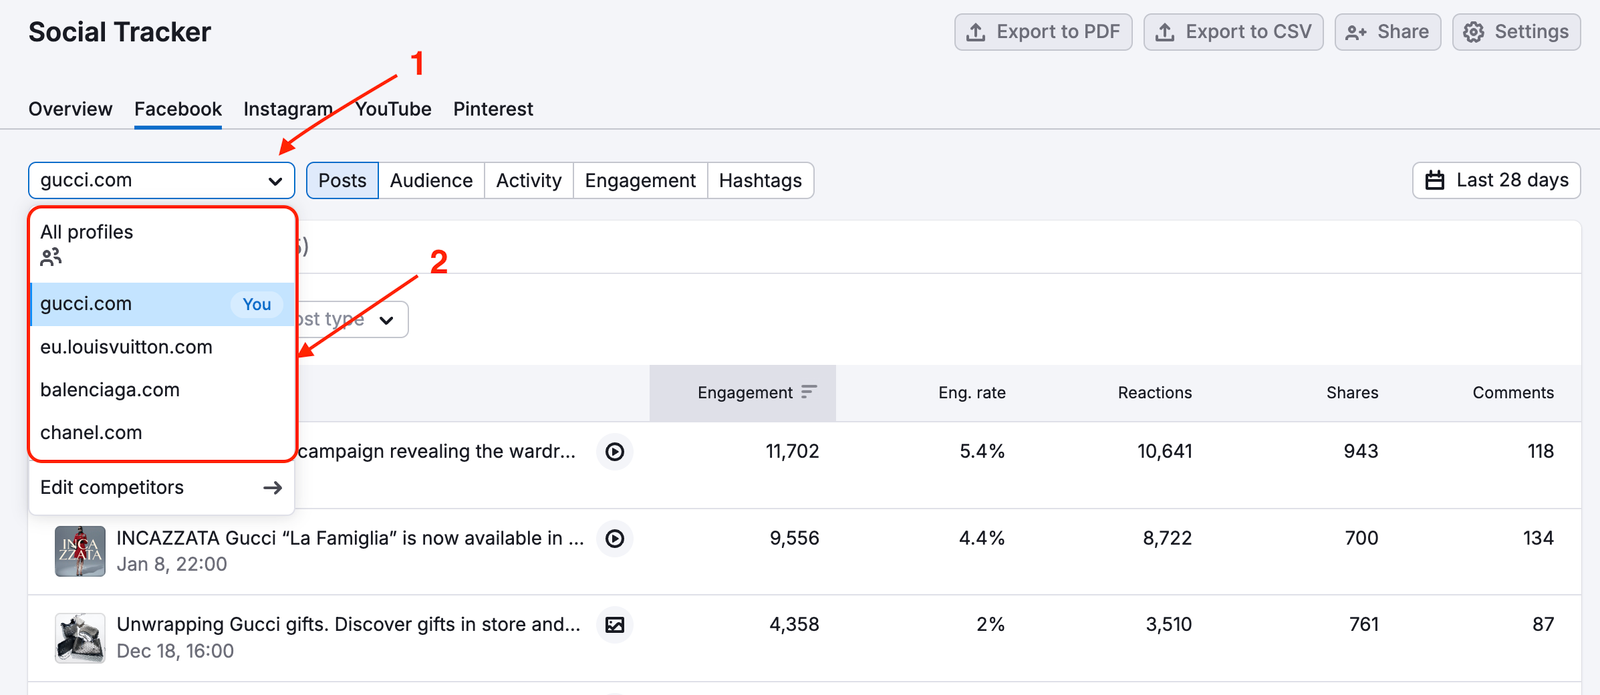Sort by the Reactions column
The width and height of the screenshot is (1600, 695).
(1155, 393)
